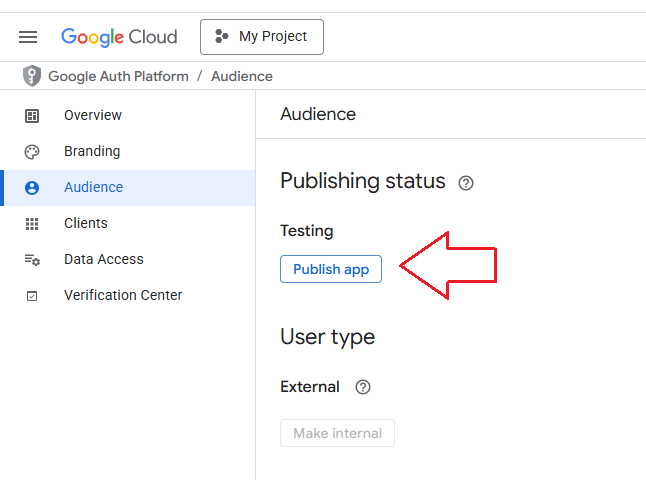Click the Publish app button
The height and width of the screenshot is (483, 646).
331,269
